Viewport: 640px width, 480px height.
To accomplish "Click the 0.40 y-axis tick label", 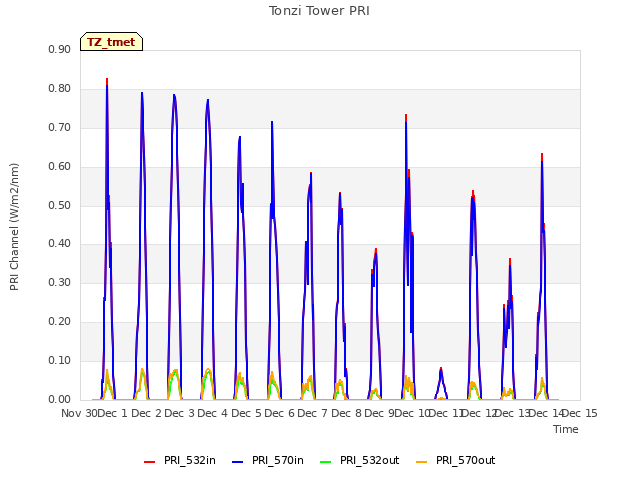I will click(60, 244).
